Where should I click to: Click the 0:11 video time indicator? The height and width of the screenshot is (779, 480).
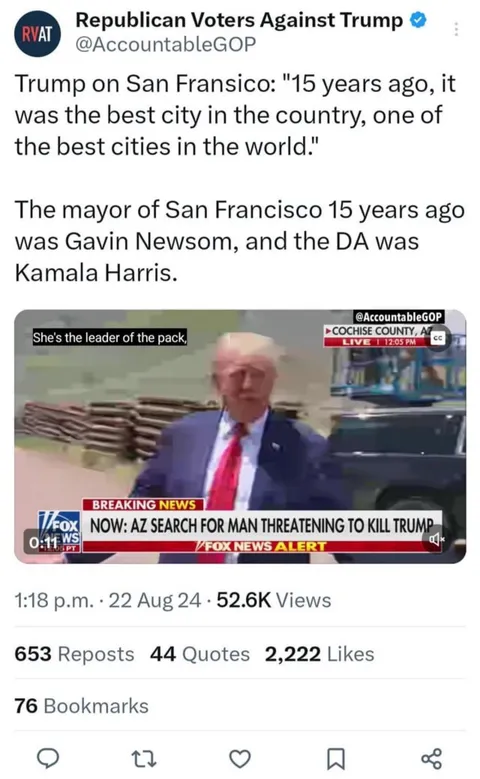(44, 542)
